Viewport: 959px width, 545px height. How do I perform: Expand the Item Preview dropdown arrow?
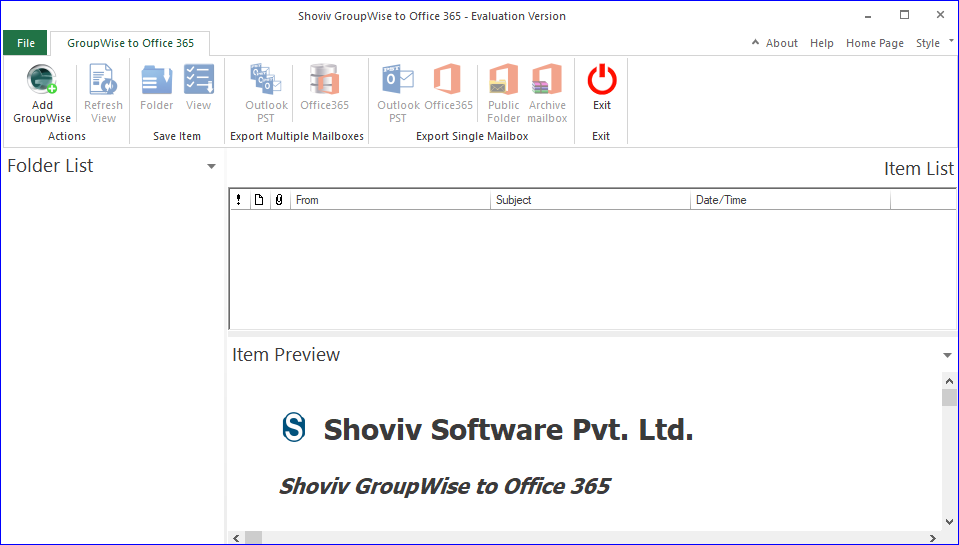pos(947,355)
